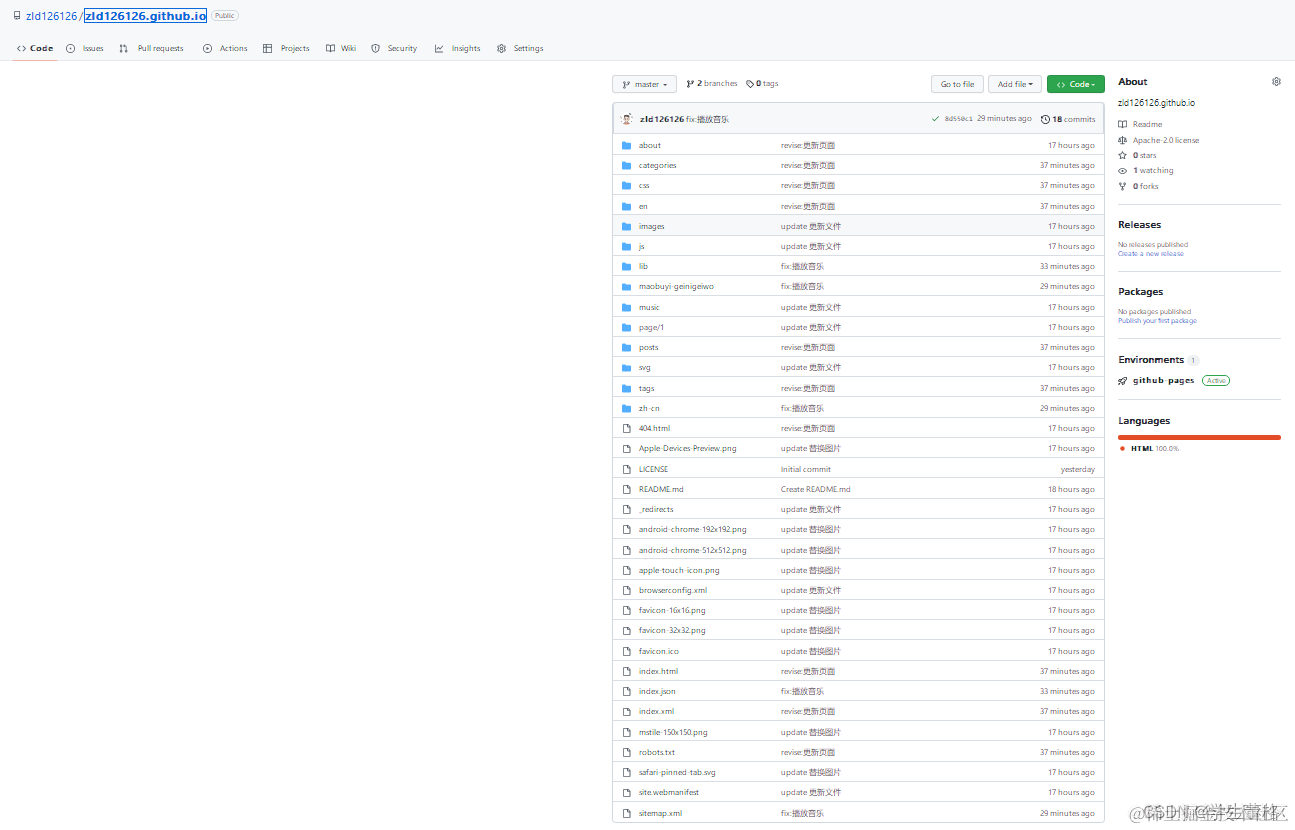
Task: Click the scale icon beside Apache-2.0 license
Action: [1123, 141]
